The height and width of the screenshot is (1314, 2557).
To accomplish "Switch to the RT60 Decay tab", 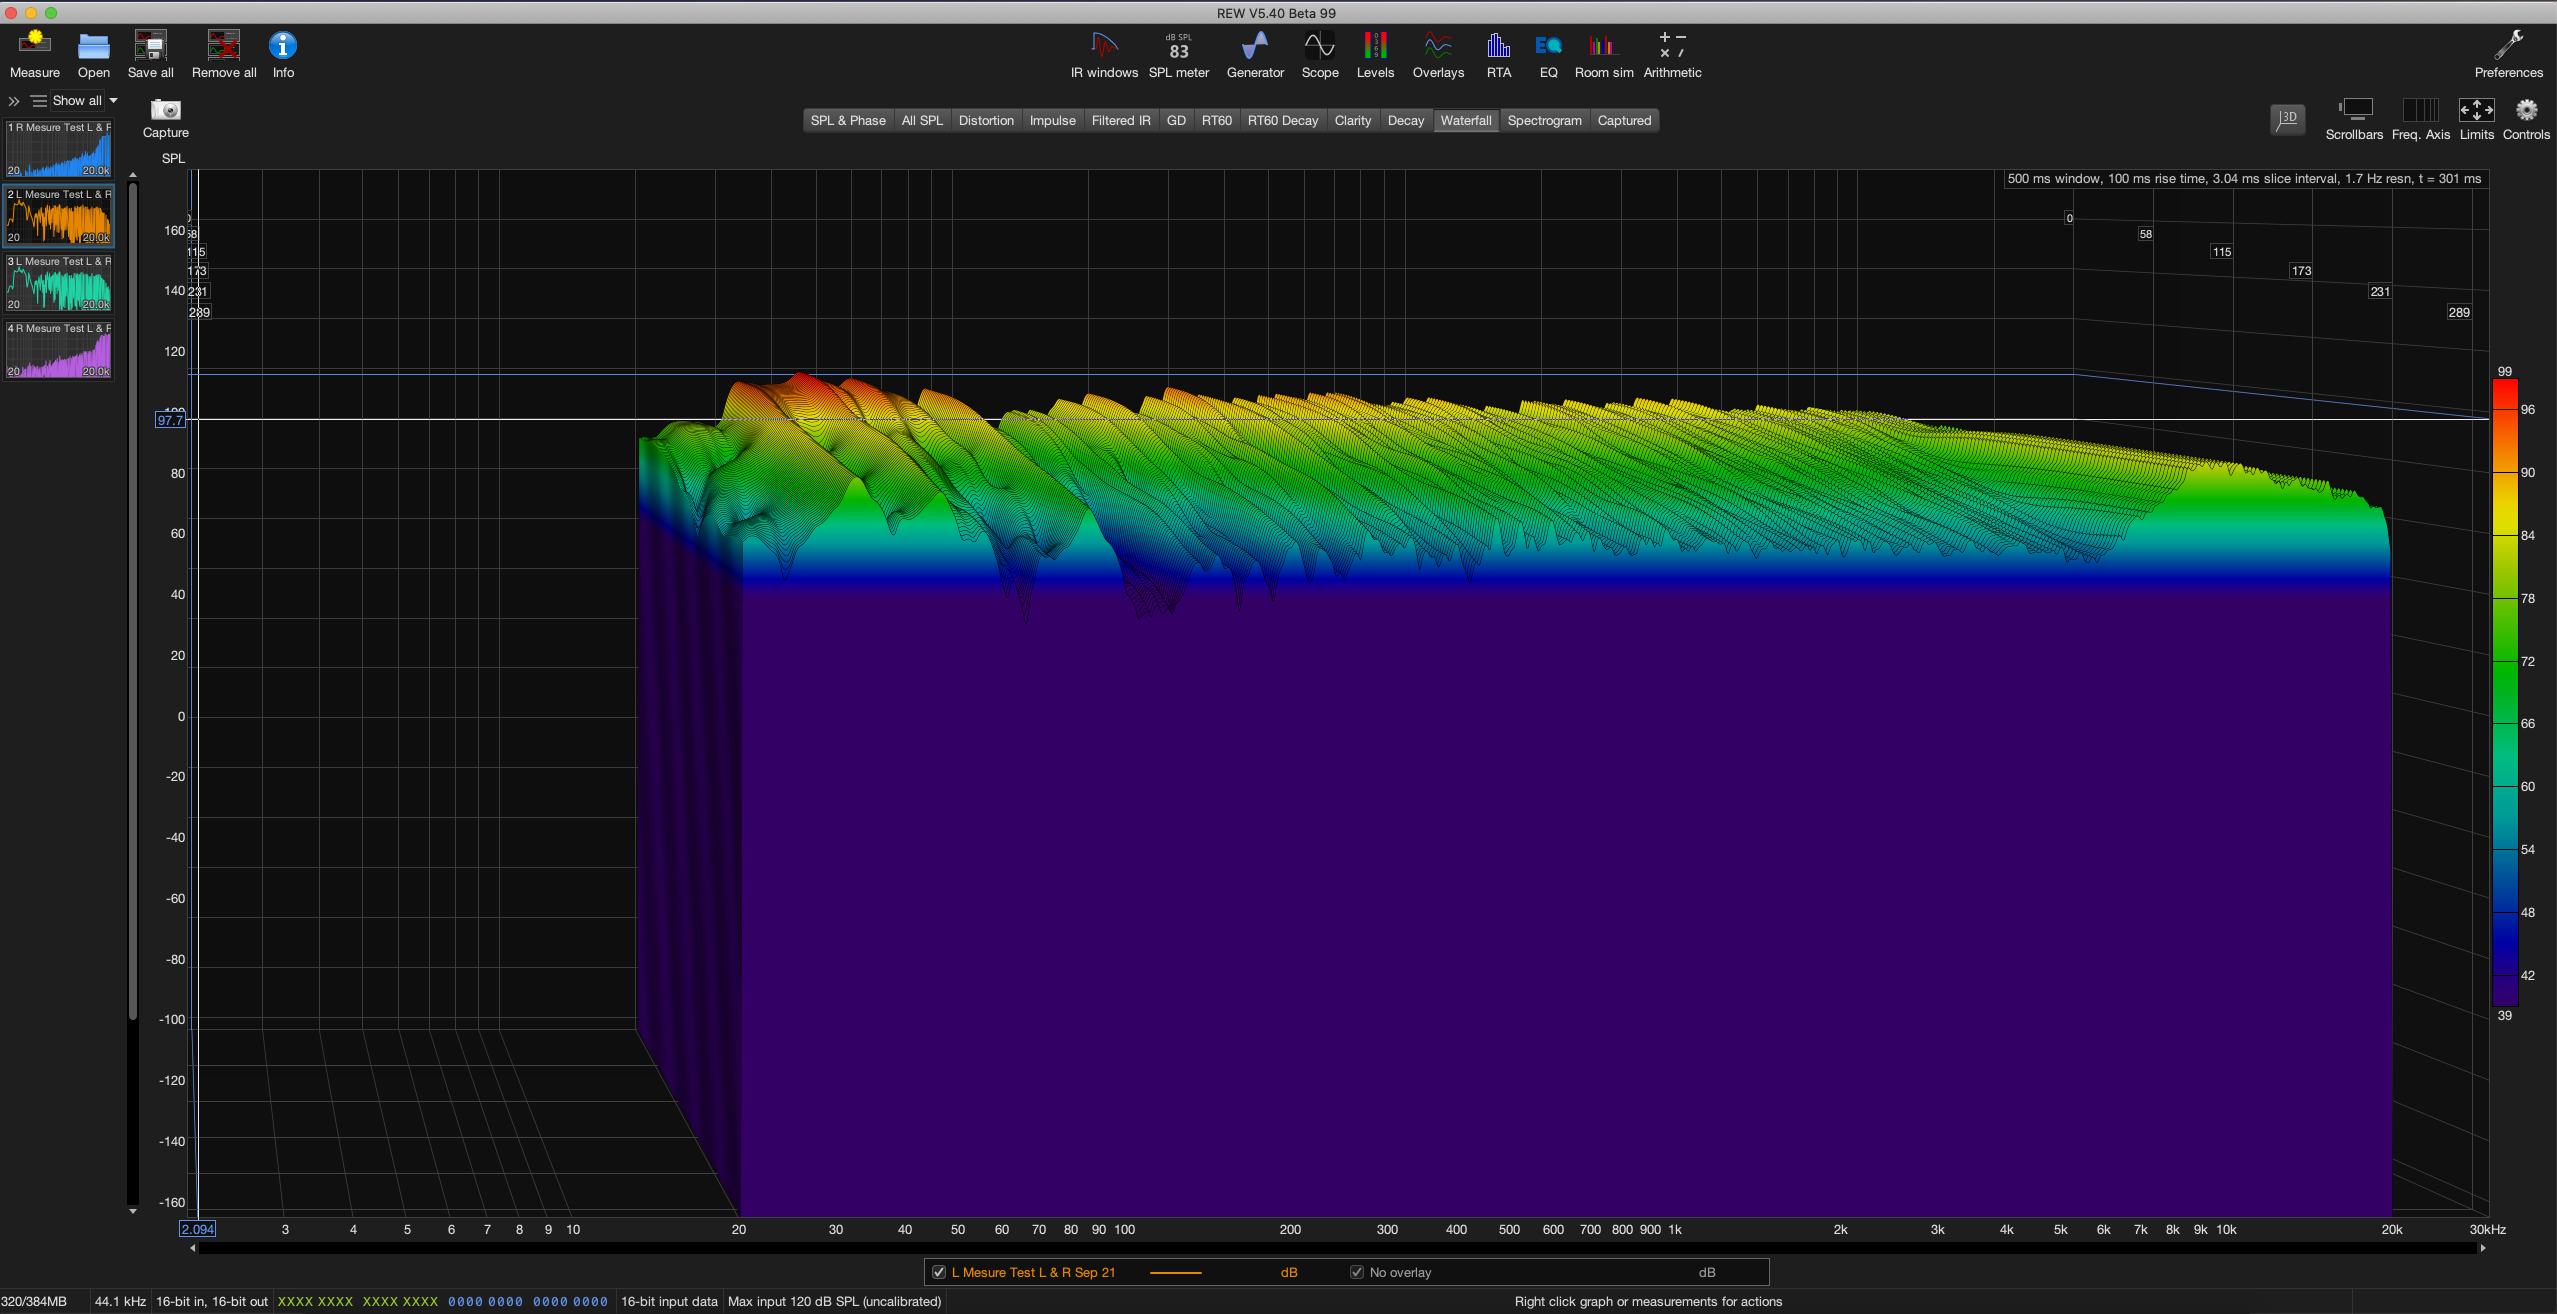I will 1282,120.
